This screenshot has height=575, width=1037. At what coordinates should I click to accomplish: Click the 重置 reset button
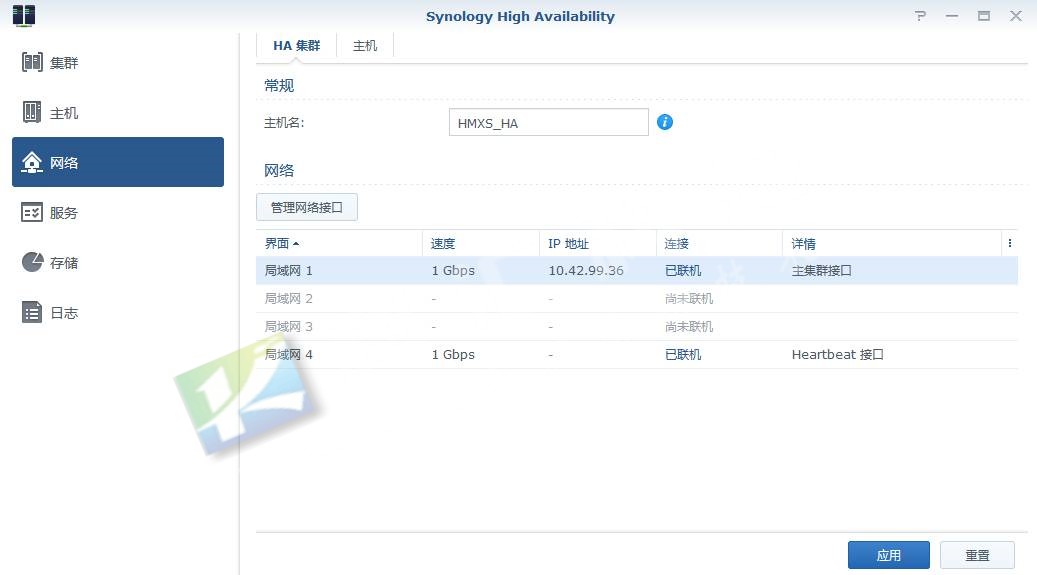point(977,555)
